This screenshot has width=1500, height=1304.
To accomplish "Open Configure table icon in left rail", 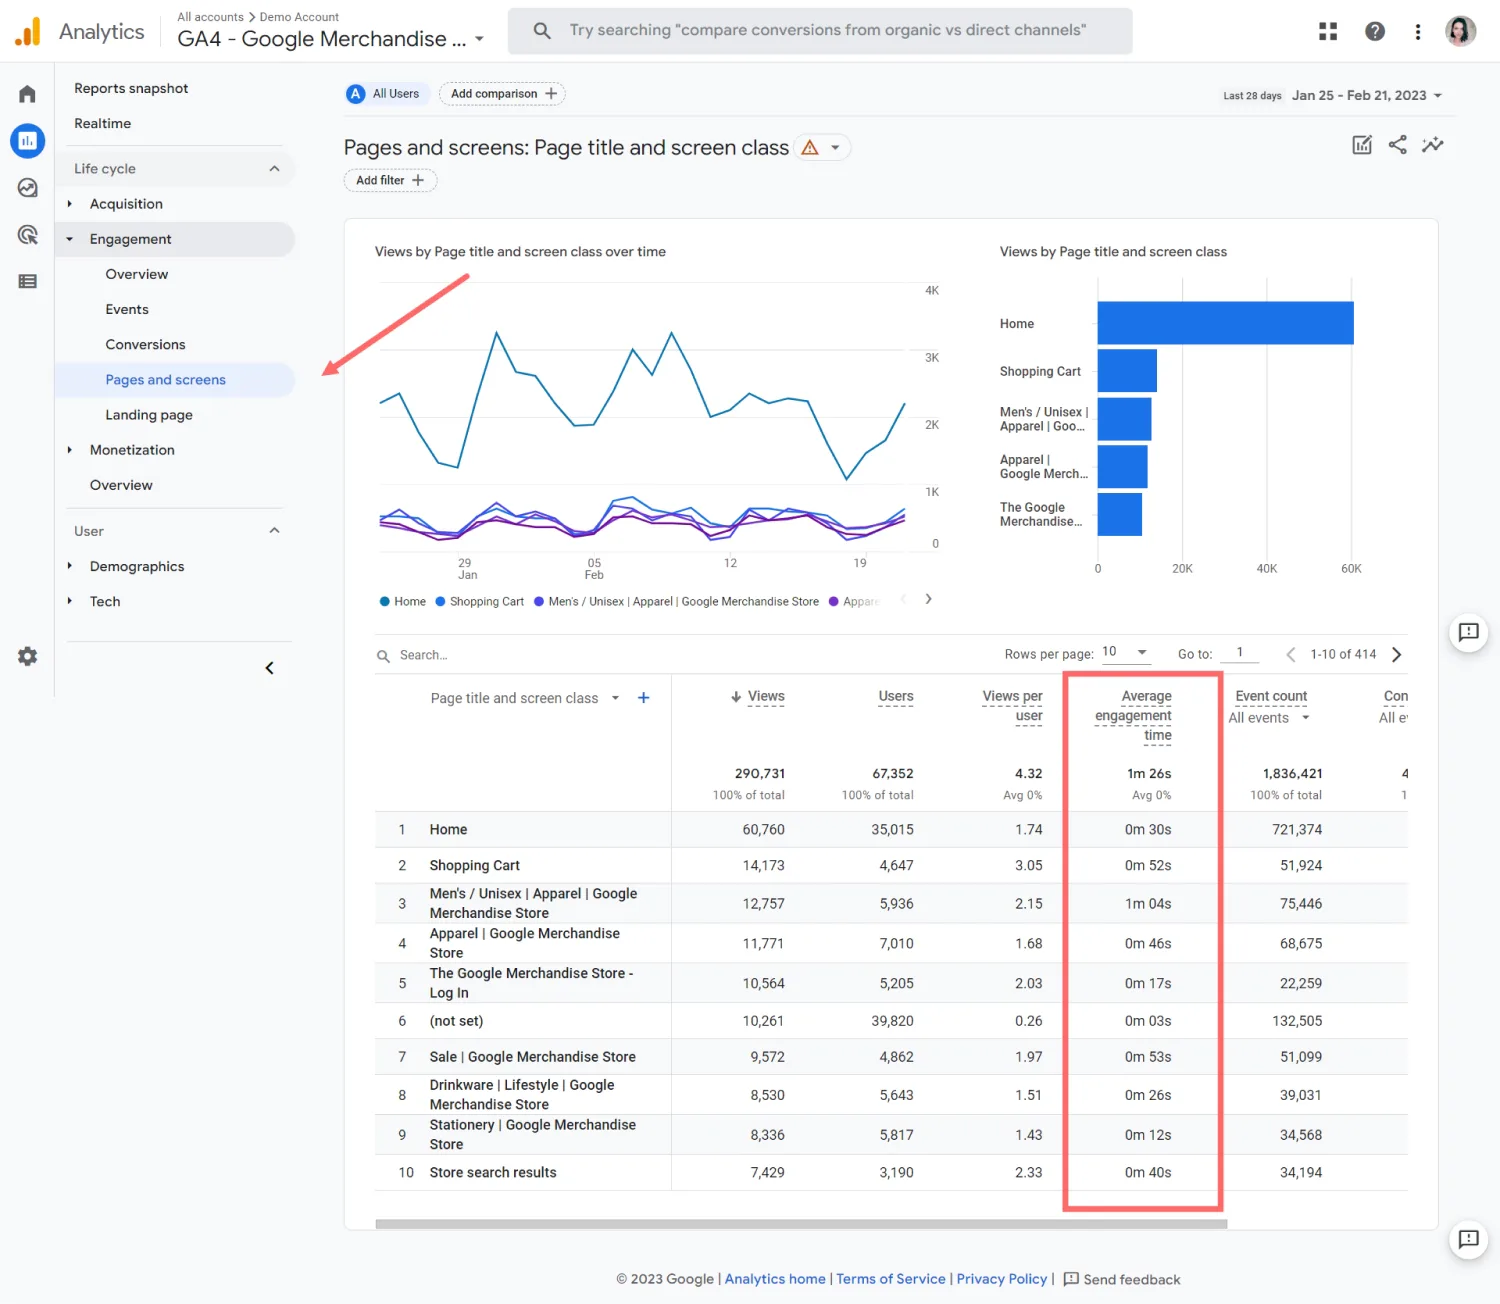I will [x=27, y=282].
